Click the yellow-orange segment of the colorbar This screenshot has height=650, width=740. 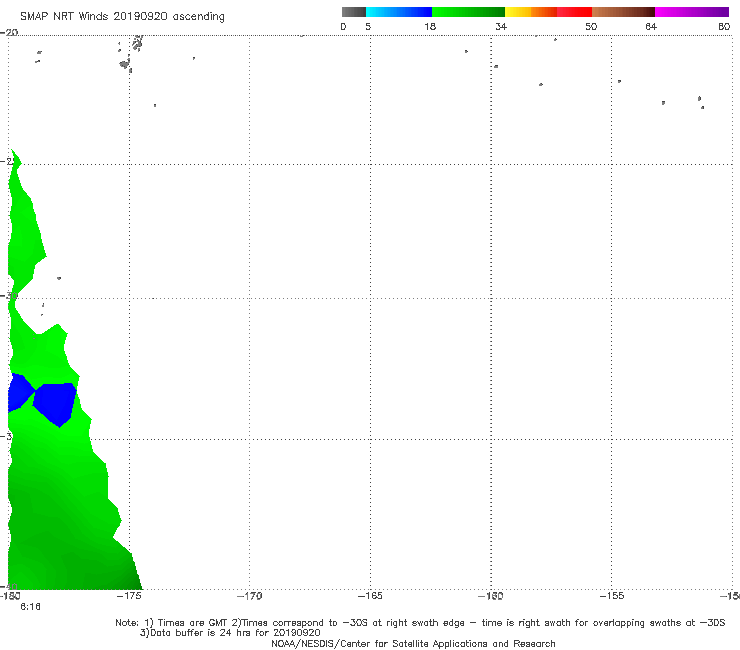coord(531,12)
